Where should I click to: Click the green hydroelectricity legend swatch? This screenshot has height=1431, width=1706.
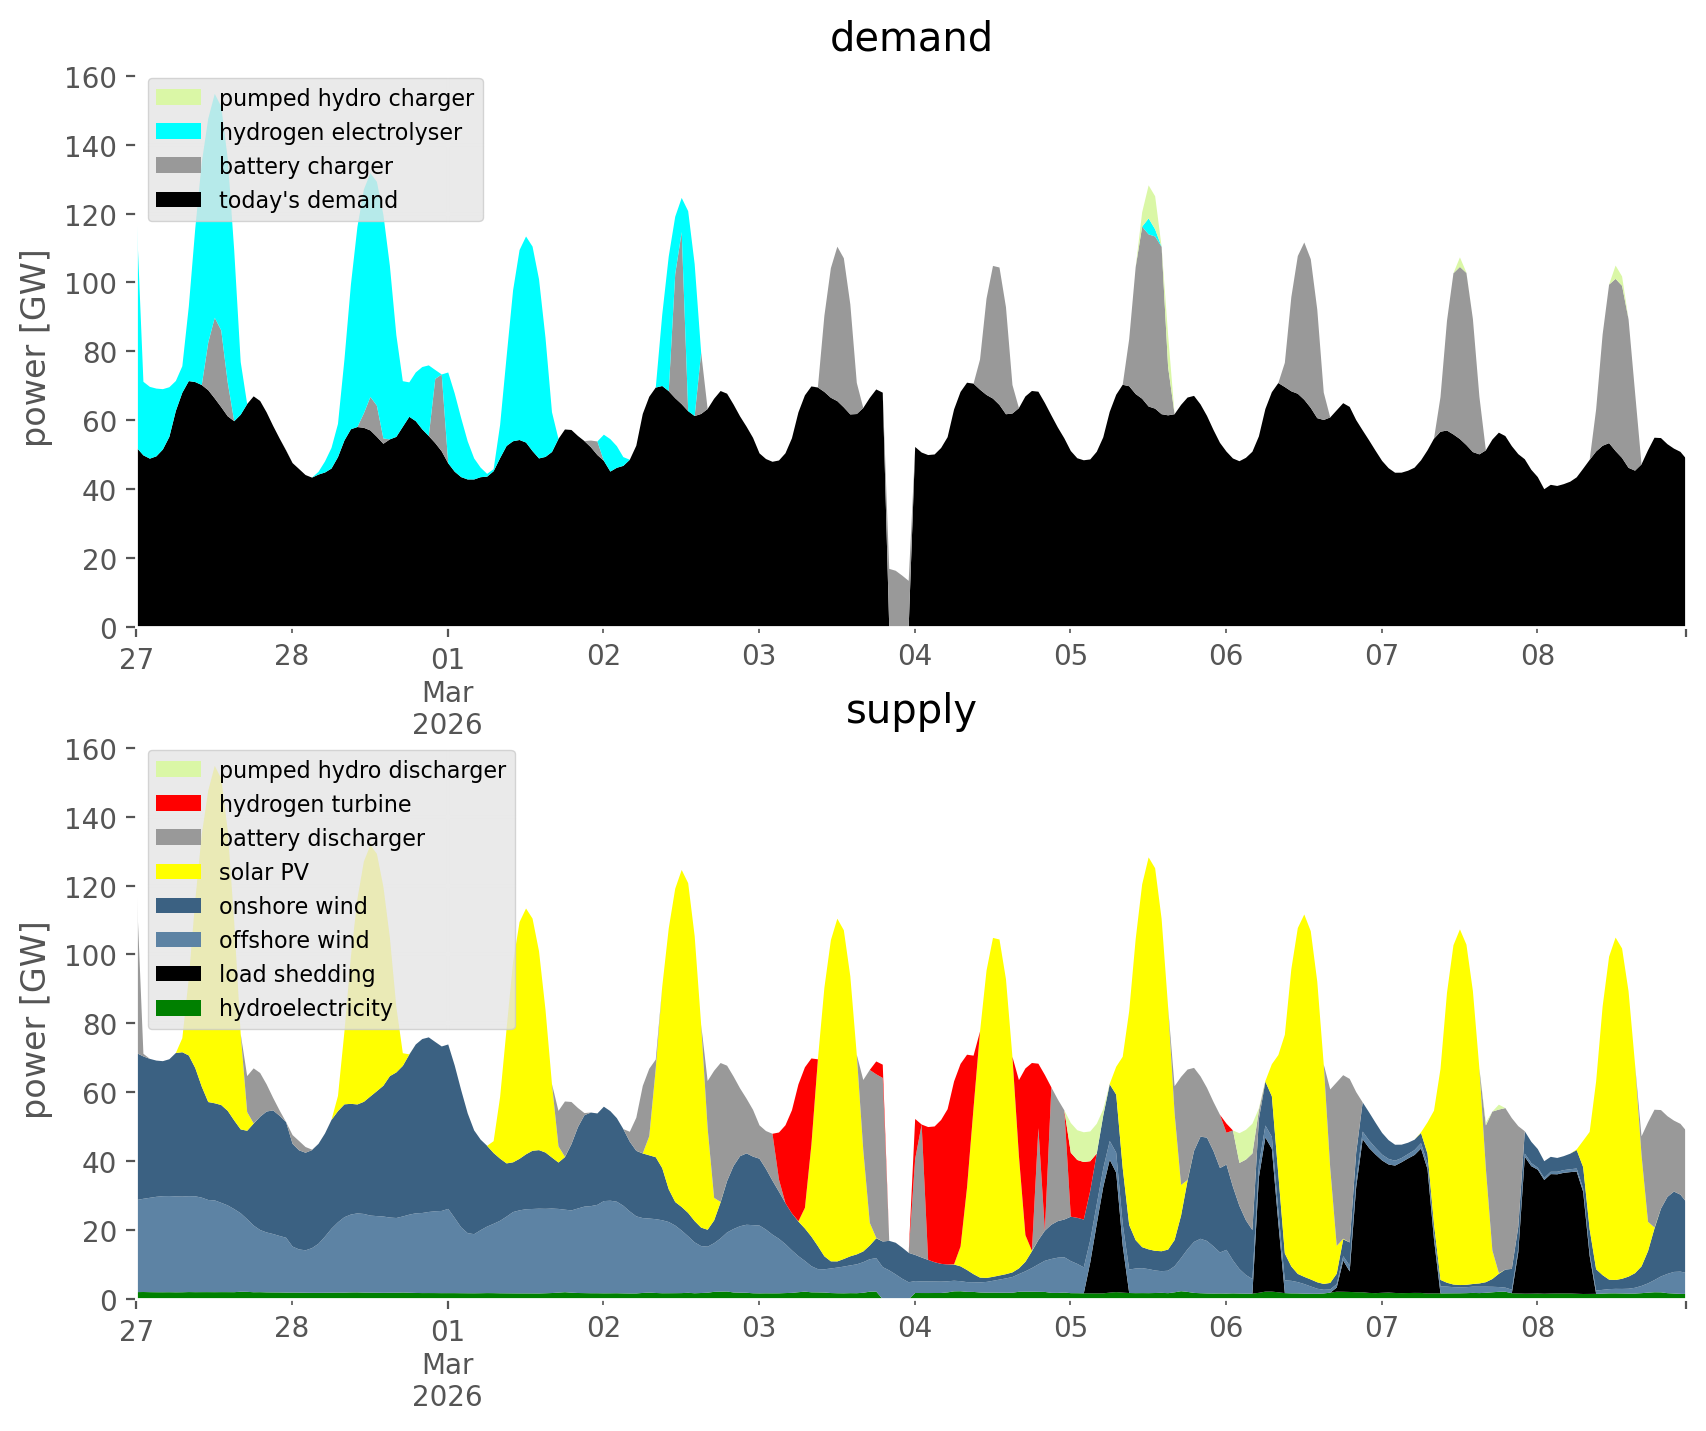pyautogui.click(x=179, y=1008)
